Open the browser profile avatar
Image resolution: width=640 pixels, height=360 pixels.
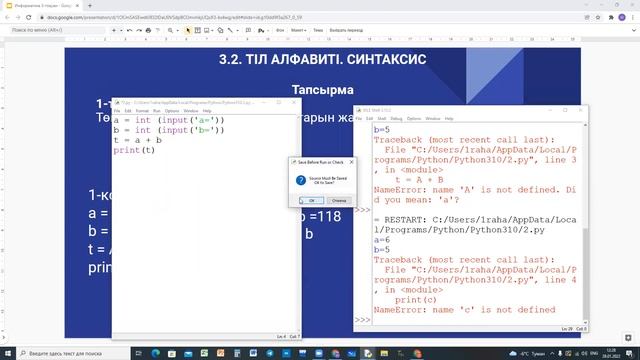622,18
